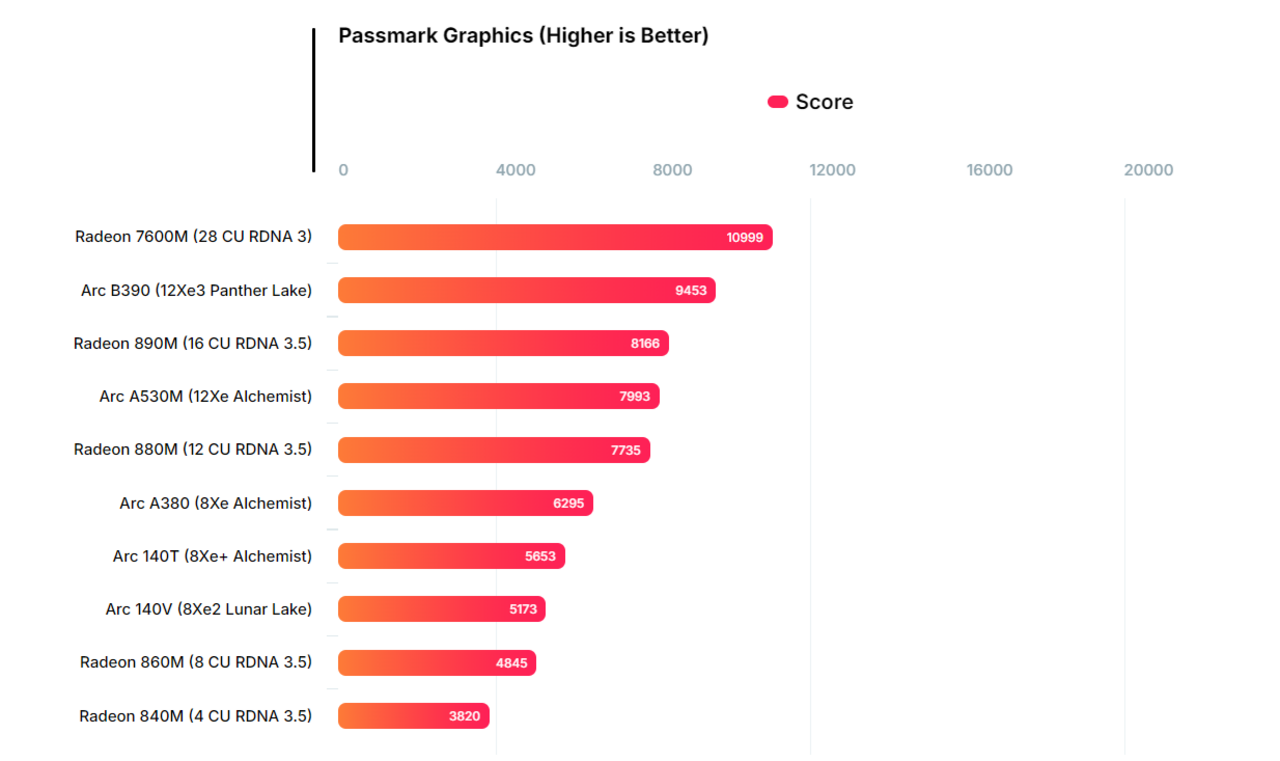Click the Radeon 7600M (28 CU RDNA 3) label
The height and width of the screenshot is (761, 1280).
[x=193, y=237]
